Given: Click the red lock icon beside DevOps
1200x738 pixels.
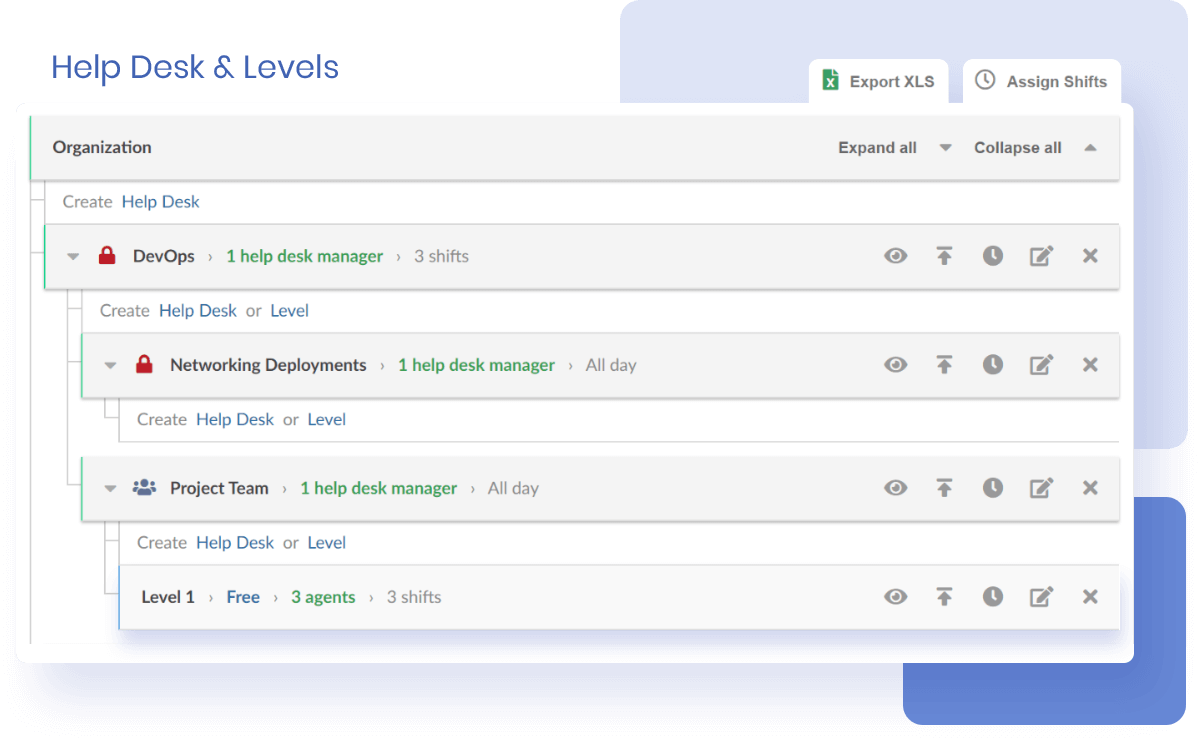Looking at the screenshot, I should (x=107, y=256).
